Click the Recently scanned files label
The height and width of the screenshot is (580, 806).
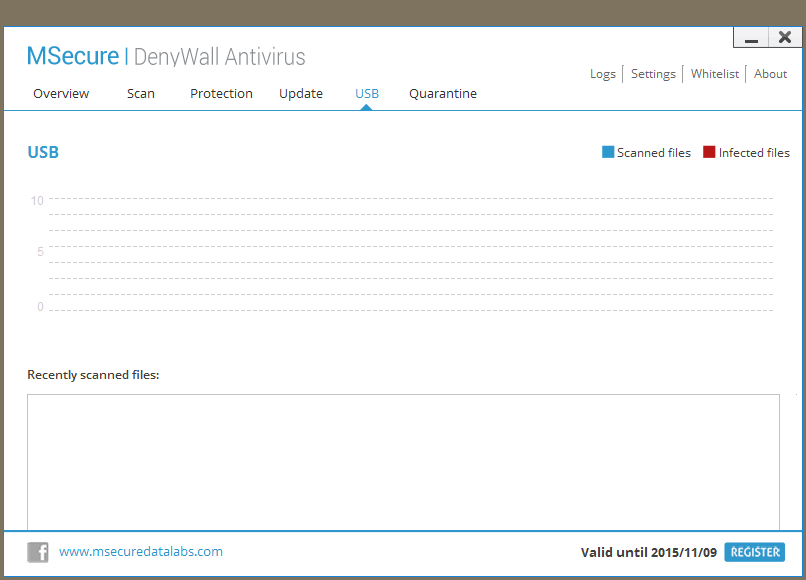93,375
